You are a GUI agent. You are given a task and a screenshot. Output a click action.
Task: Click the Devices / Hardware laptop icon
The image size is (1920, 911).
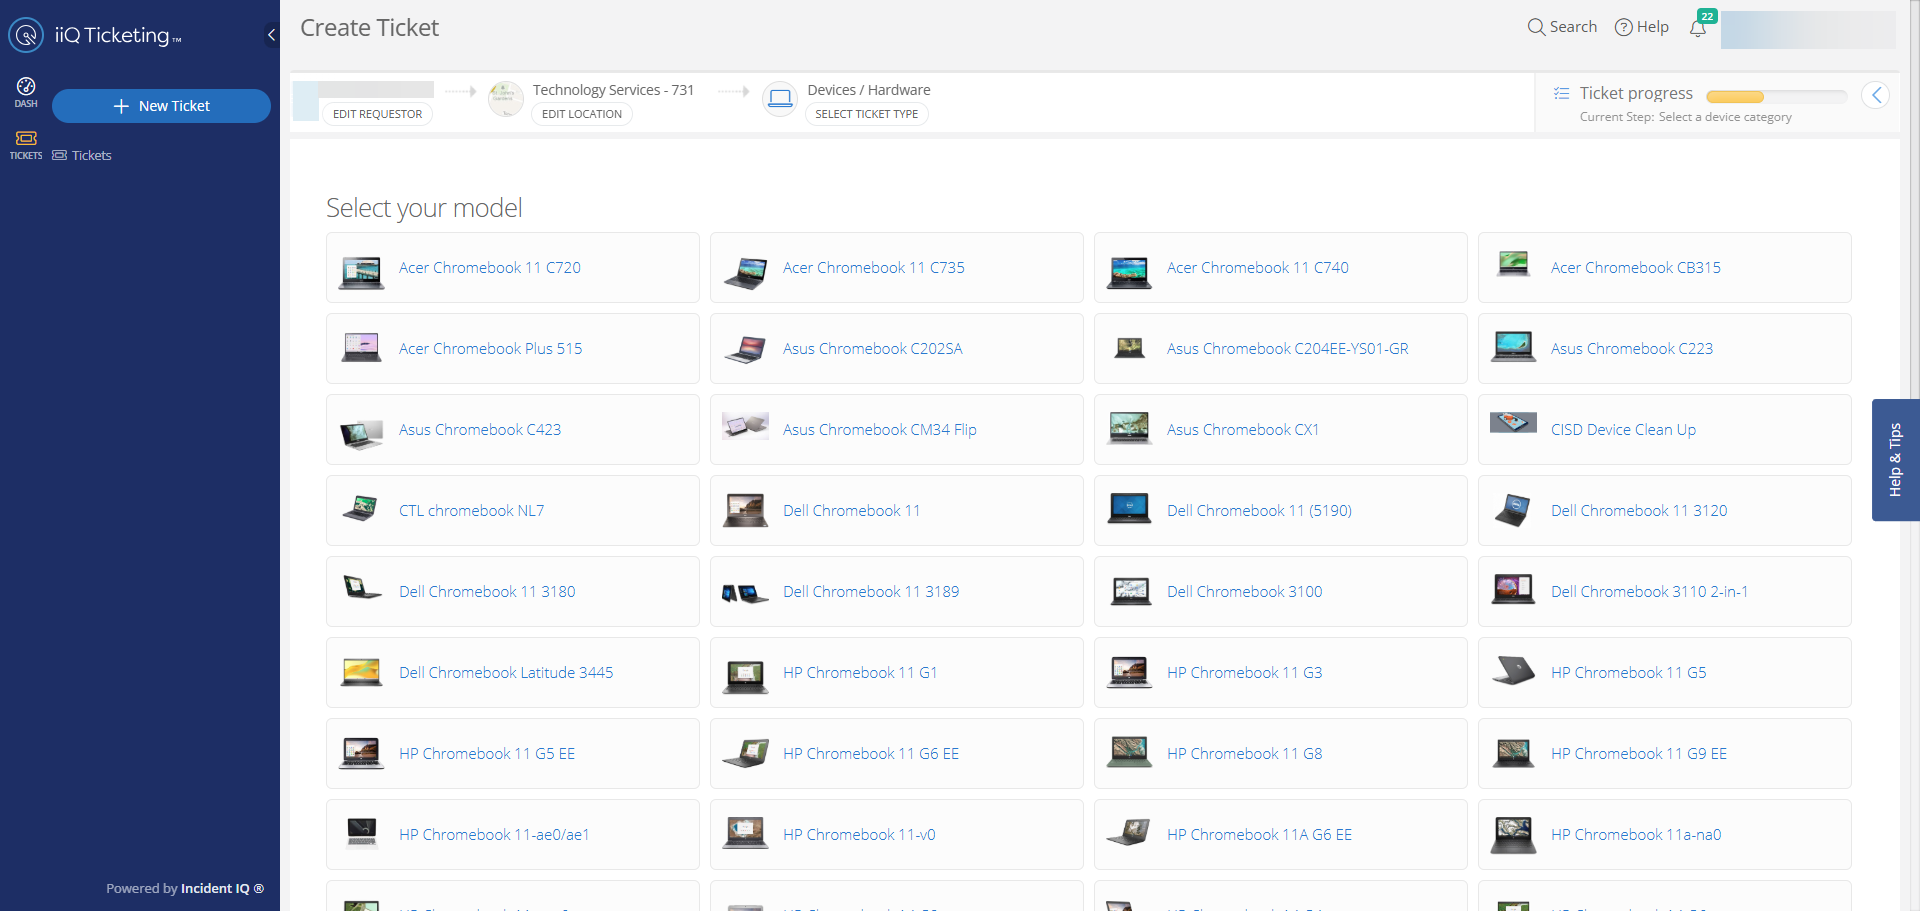(x=780, y=99)
